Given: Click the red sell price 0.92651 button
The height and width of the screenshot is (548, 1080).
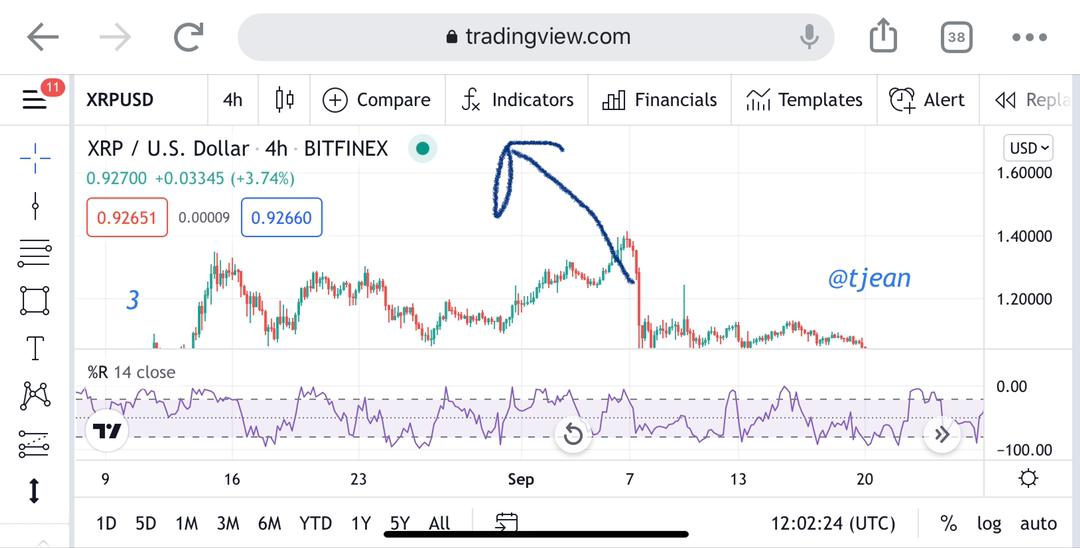Looking at the screenshot, I should point(127,217).
